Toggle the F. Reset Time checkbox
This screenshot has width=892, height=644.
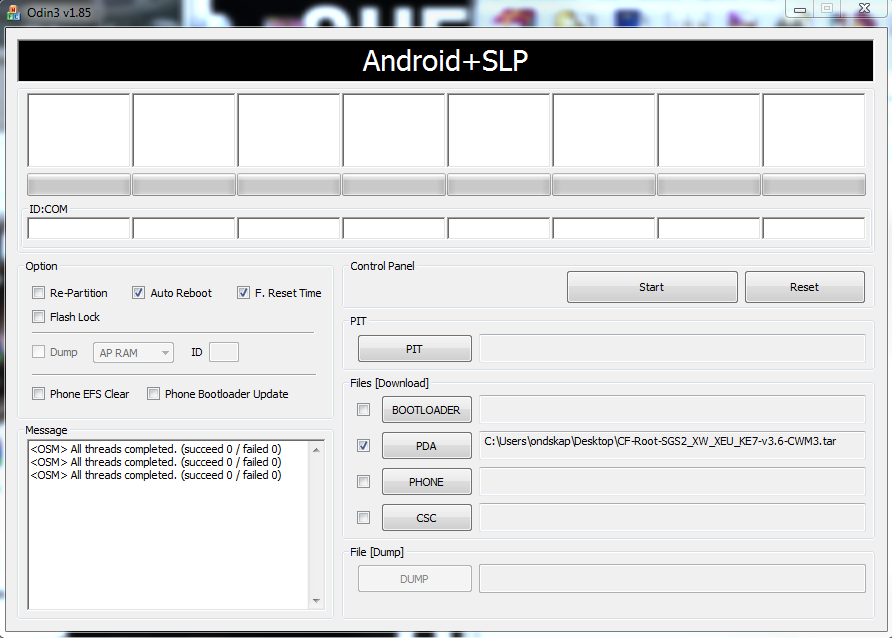tap(243, 293)
